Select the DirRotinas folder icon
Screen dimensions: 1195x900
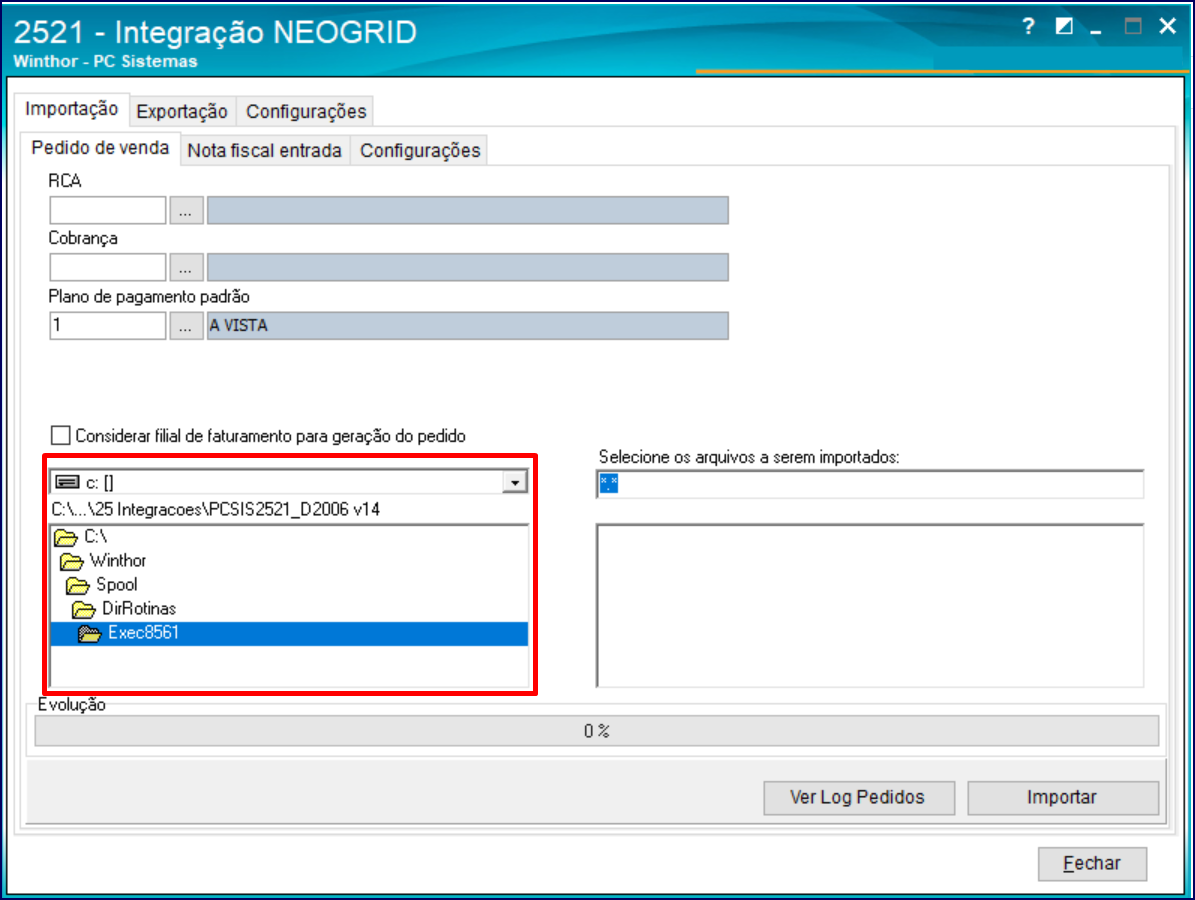(x=83, y=609)
